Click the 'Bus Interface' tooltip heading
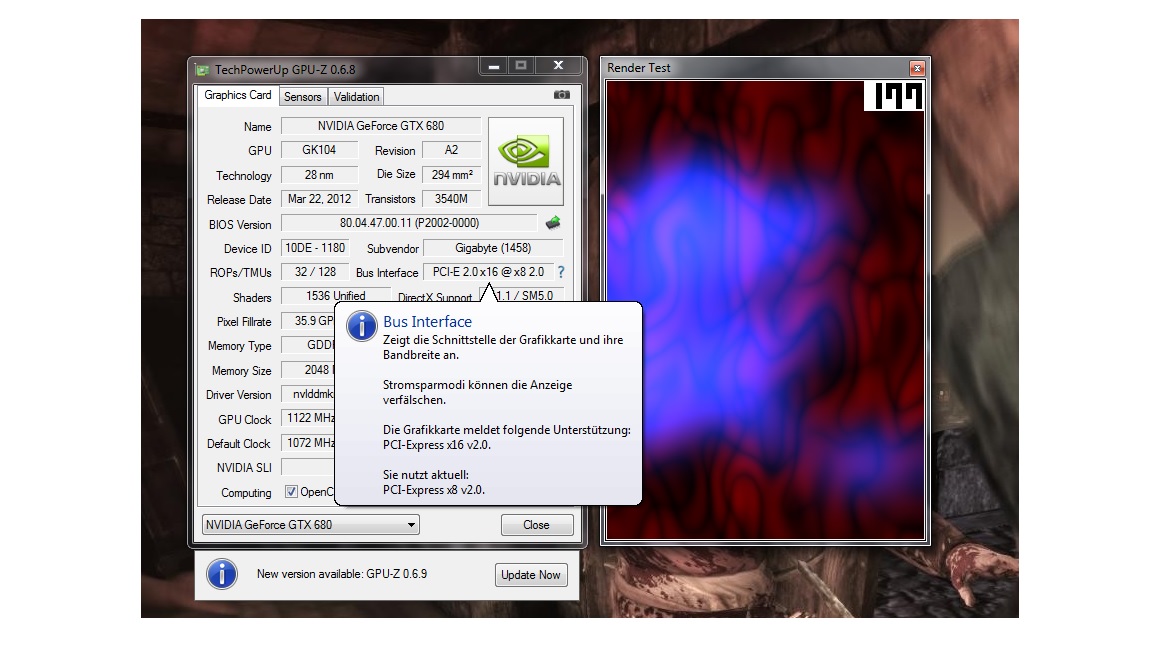1152x648 pixels. [428, 322]
